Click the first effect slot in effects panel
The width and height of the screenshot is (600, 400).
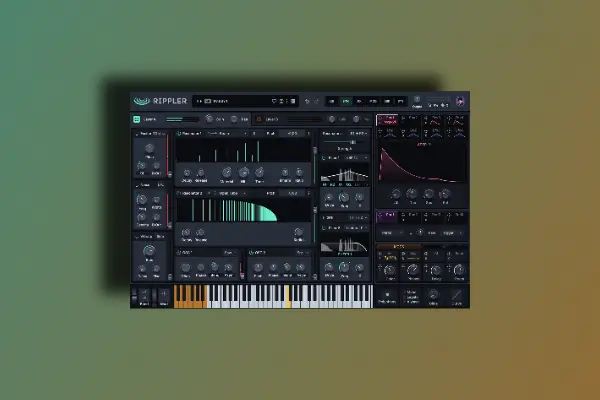[387, 256]
